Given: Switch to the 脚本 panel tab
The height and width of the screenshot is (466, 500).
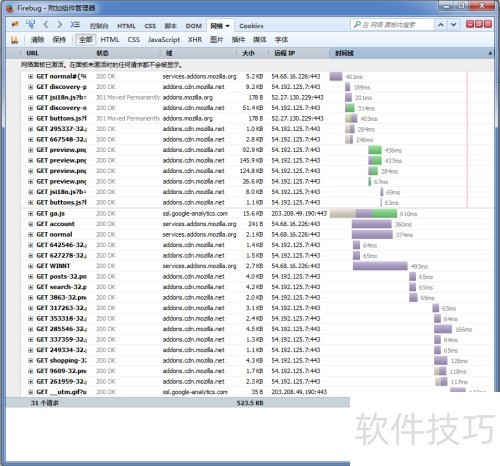Looking at the screenshot, I should click(x=171, y=26).
